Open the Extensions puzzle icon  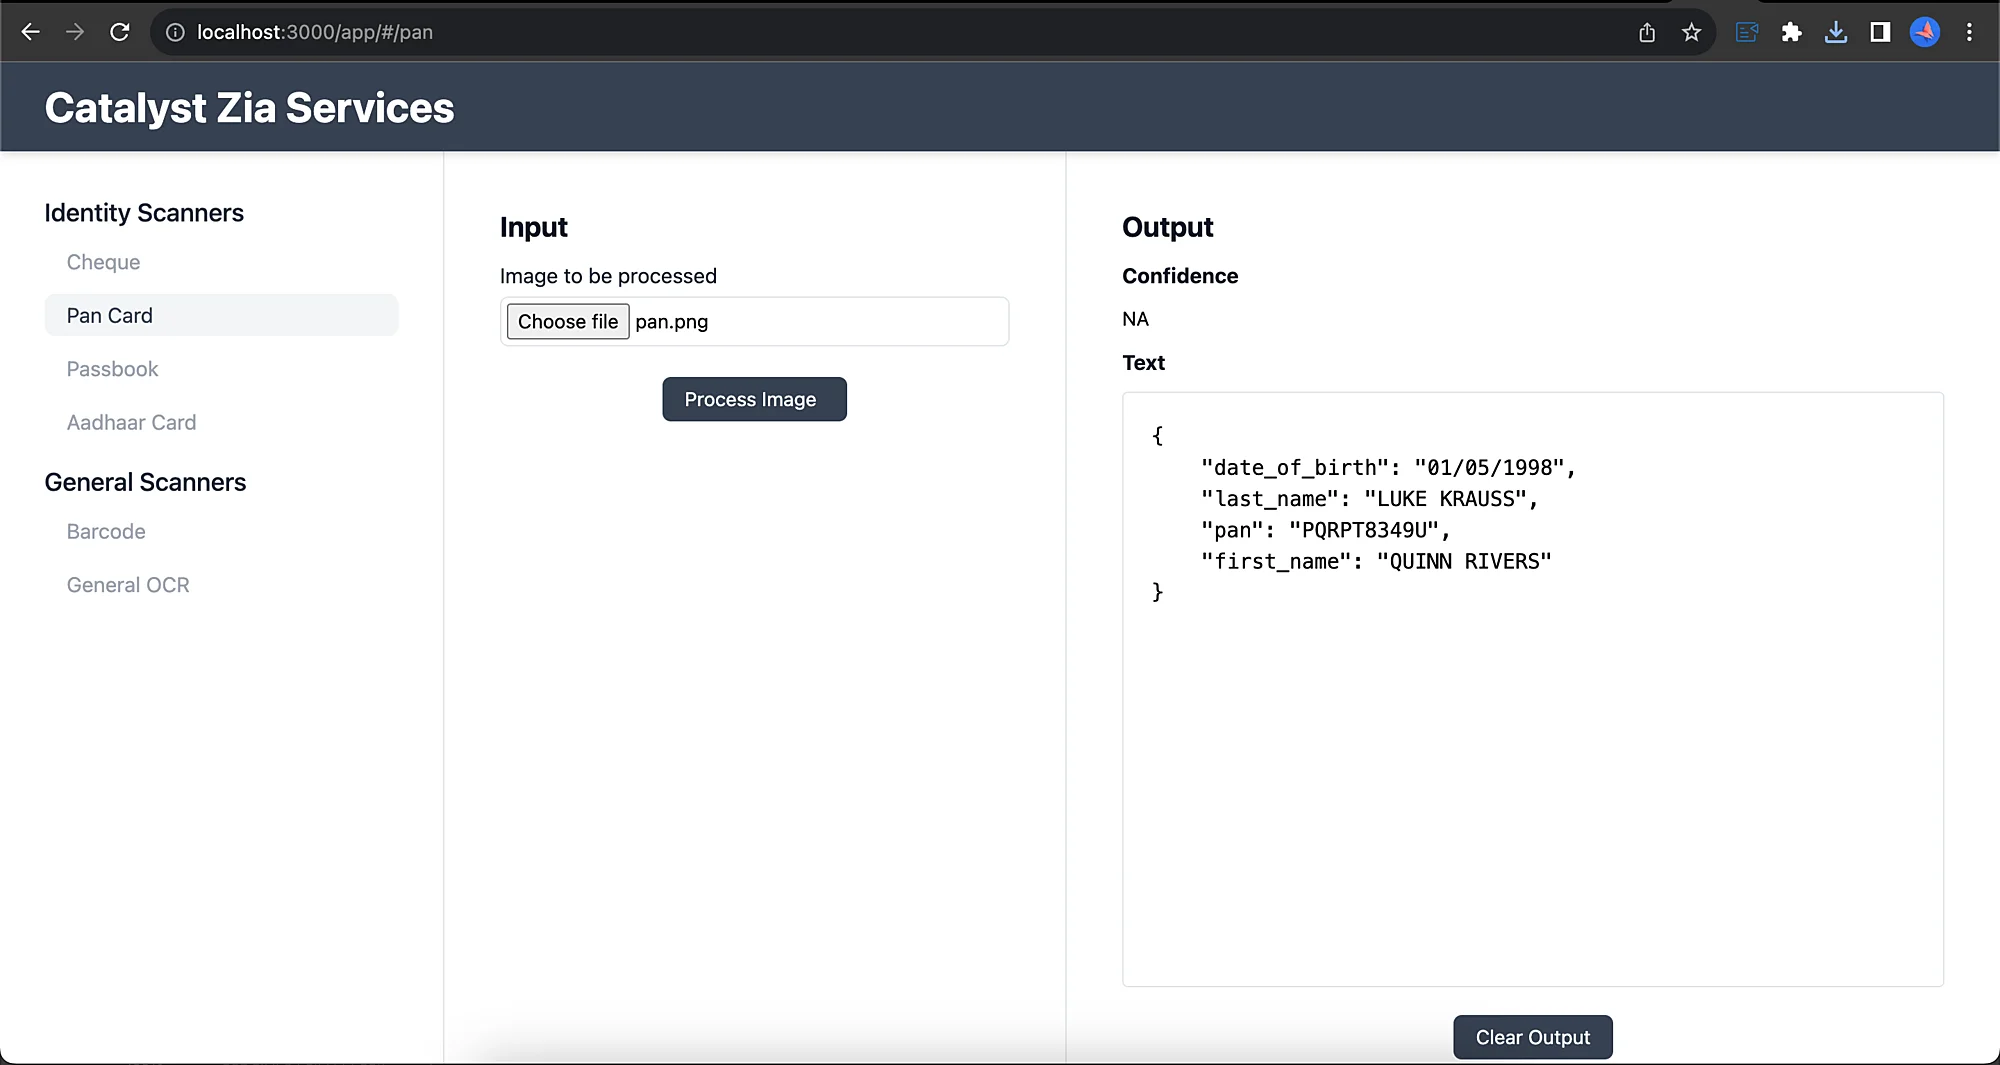coord(1791,32)
